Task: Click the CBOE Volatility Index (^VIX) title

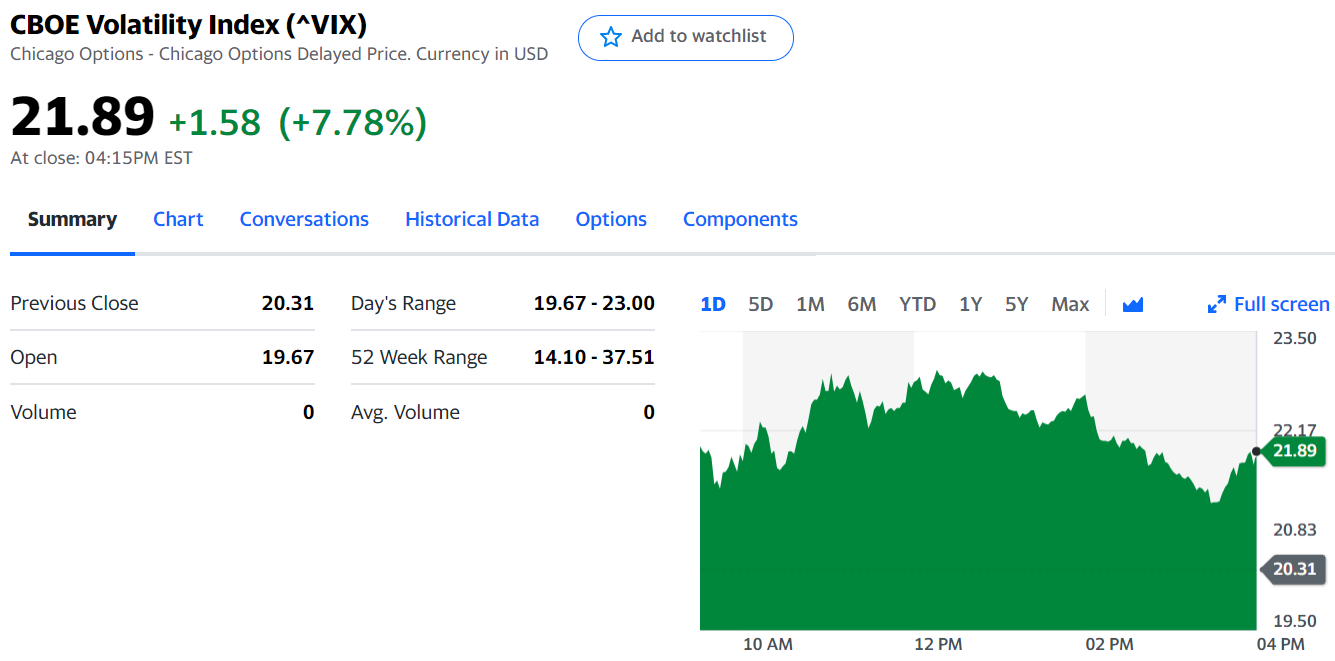Action: coord(188,25)
